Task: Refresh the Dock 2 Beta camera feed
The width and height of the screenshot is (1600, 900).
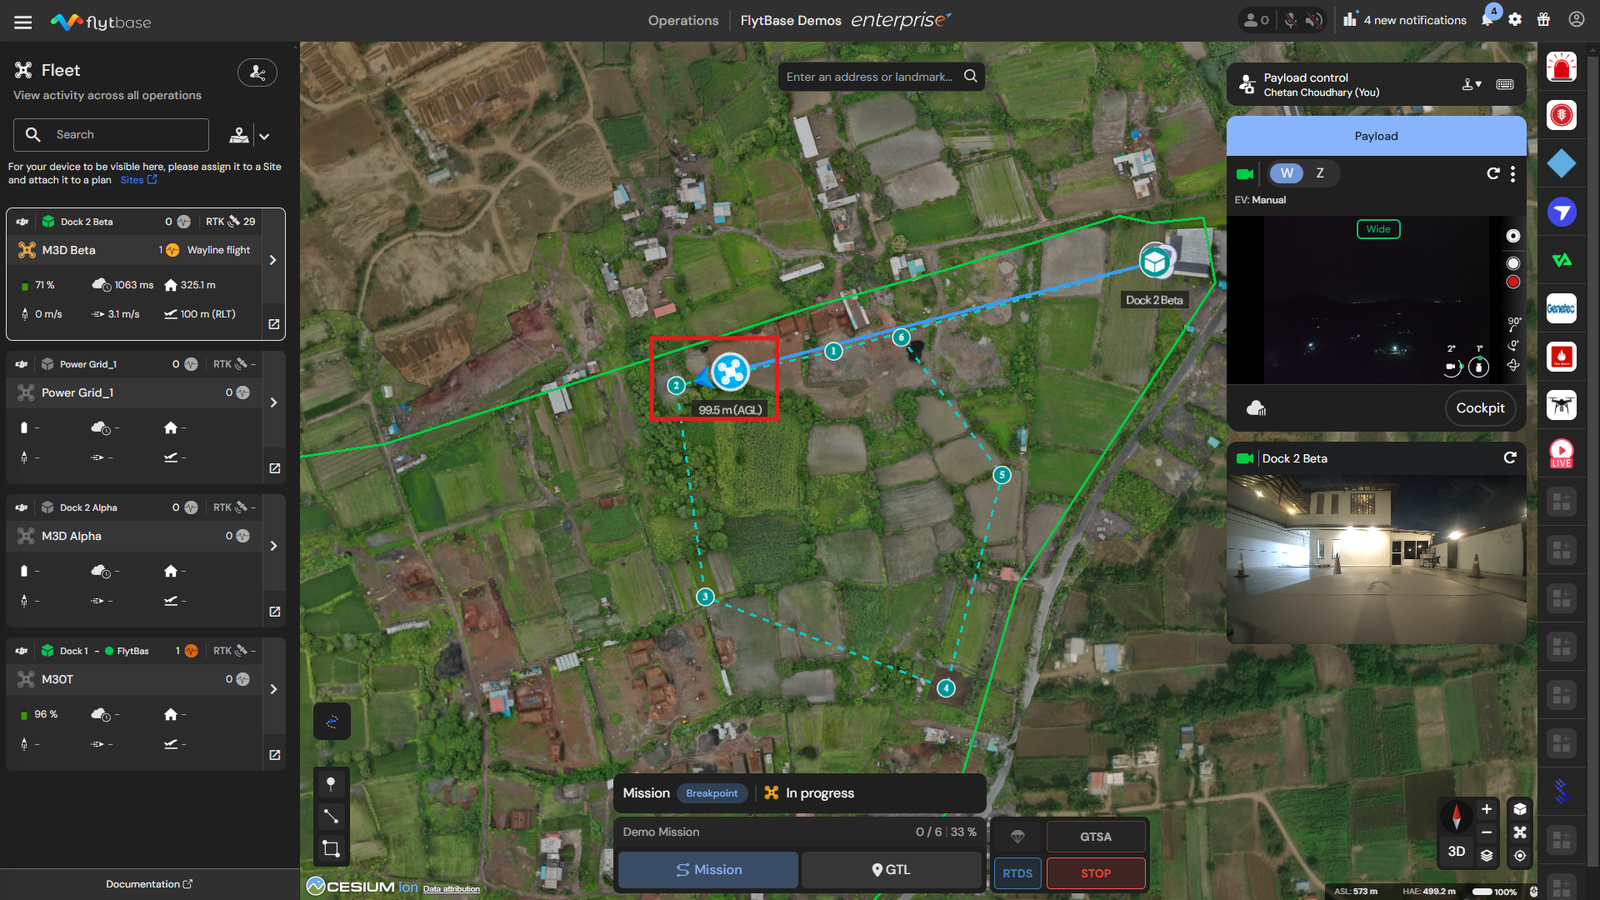Action: click(1510, 458)
